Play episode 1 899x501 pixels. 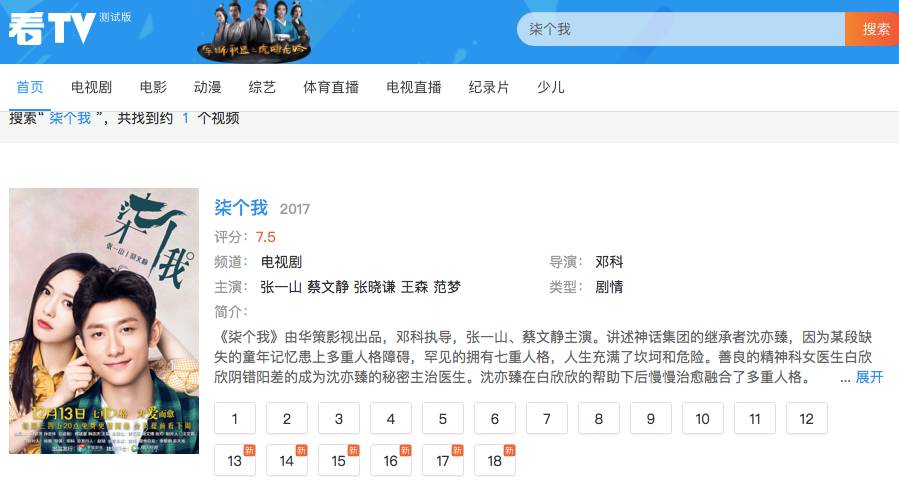coord(234,418)
